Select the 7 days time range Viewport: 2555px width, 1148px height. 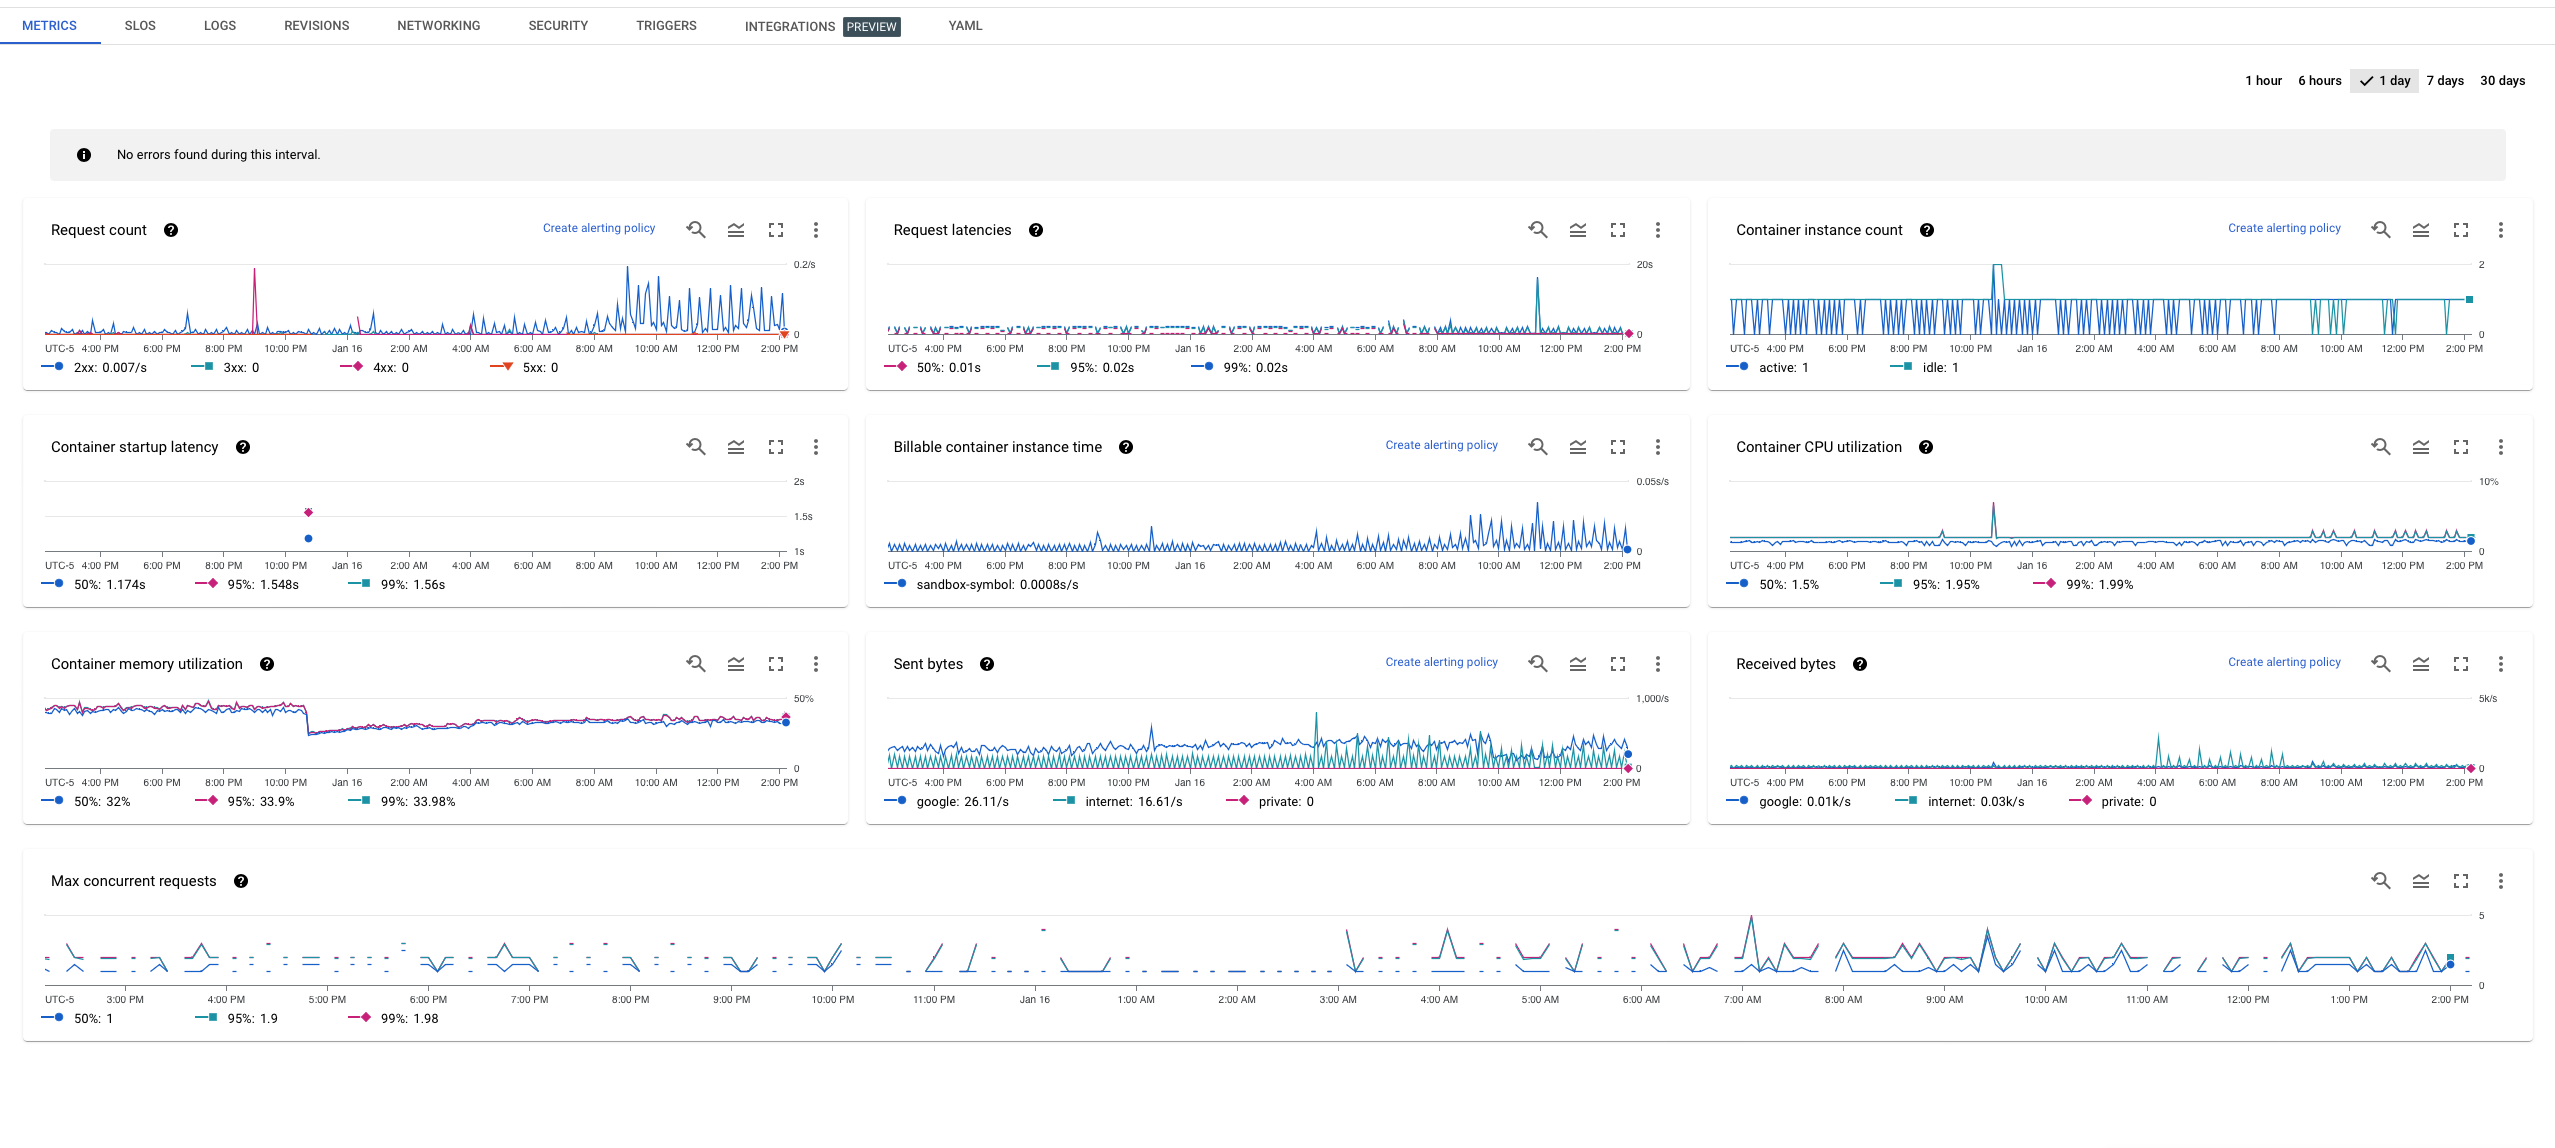tap(2445, 81)
